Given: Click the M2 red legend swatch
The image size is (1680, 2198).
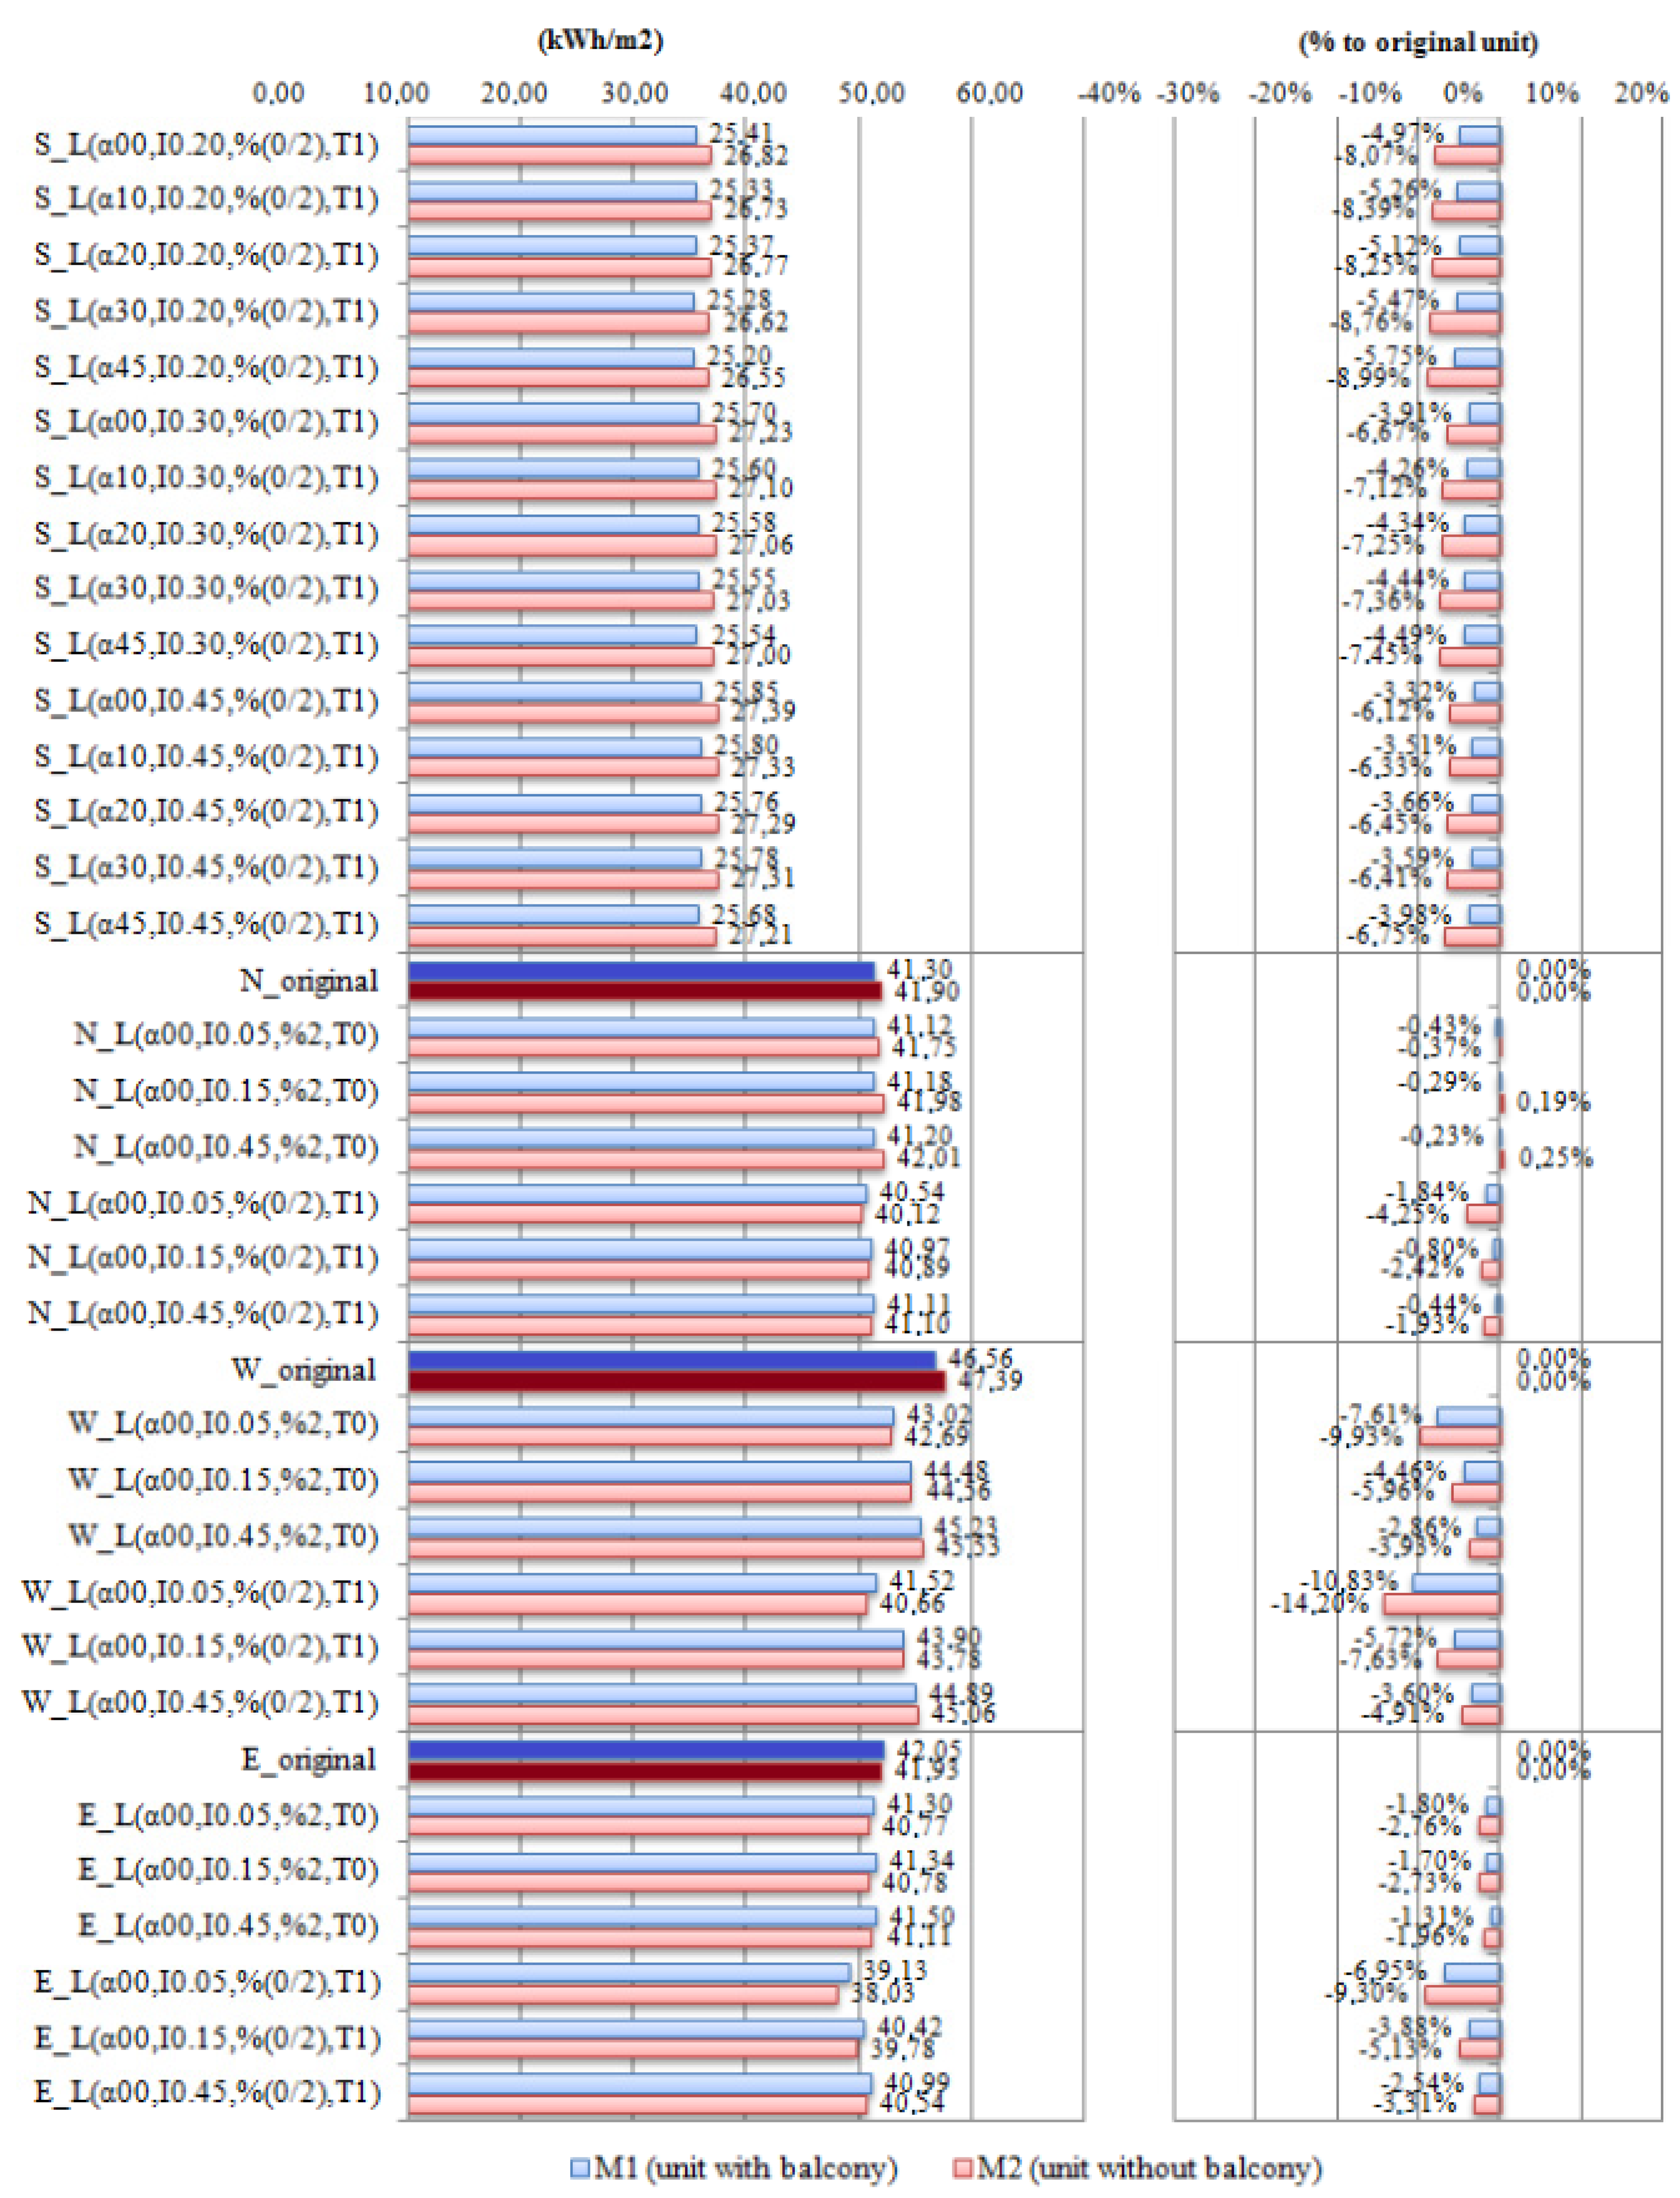Looking at the screenshot, I should tap(963, 2168).
